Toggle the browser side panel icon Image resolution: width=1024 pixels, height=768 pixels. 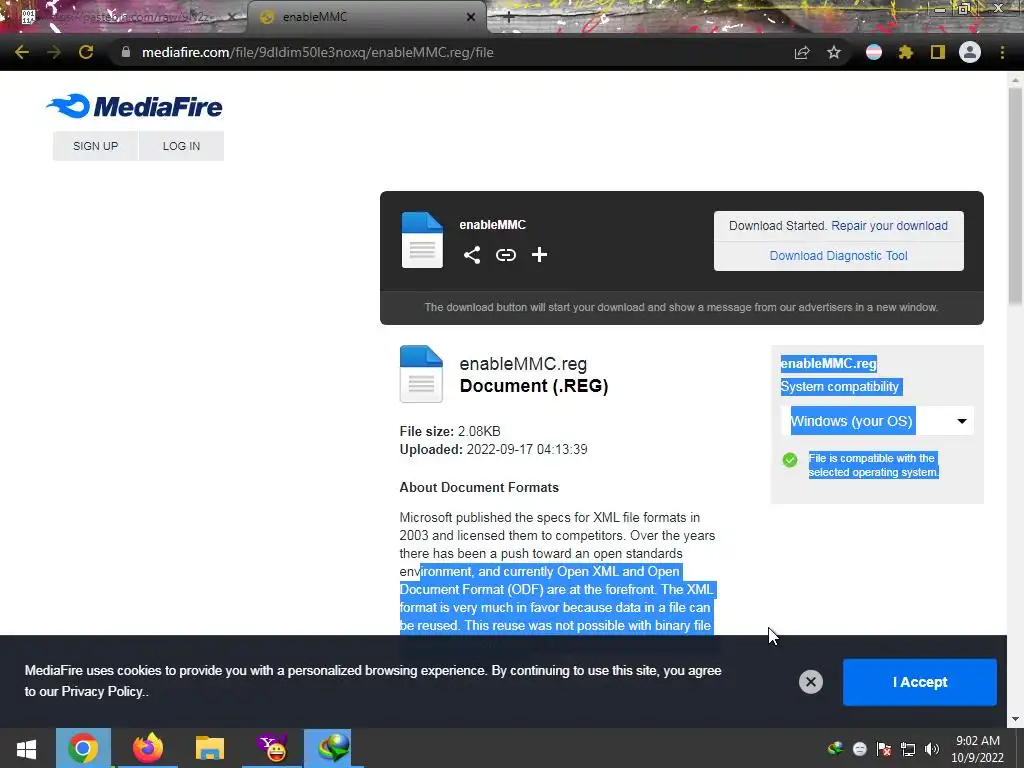click(938, 52)
